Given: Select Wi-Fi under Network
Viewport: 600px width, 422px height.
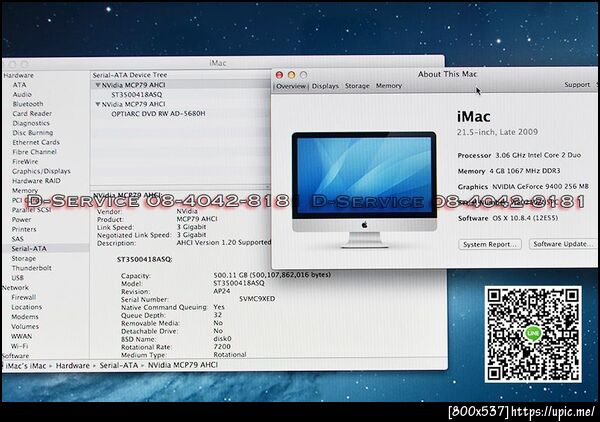Looking at the screenshot, I should [20, 346].
